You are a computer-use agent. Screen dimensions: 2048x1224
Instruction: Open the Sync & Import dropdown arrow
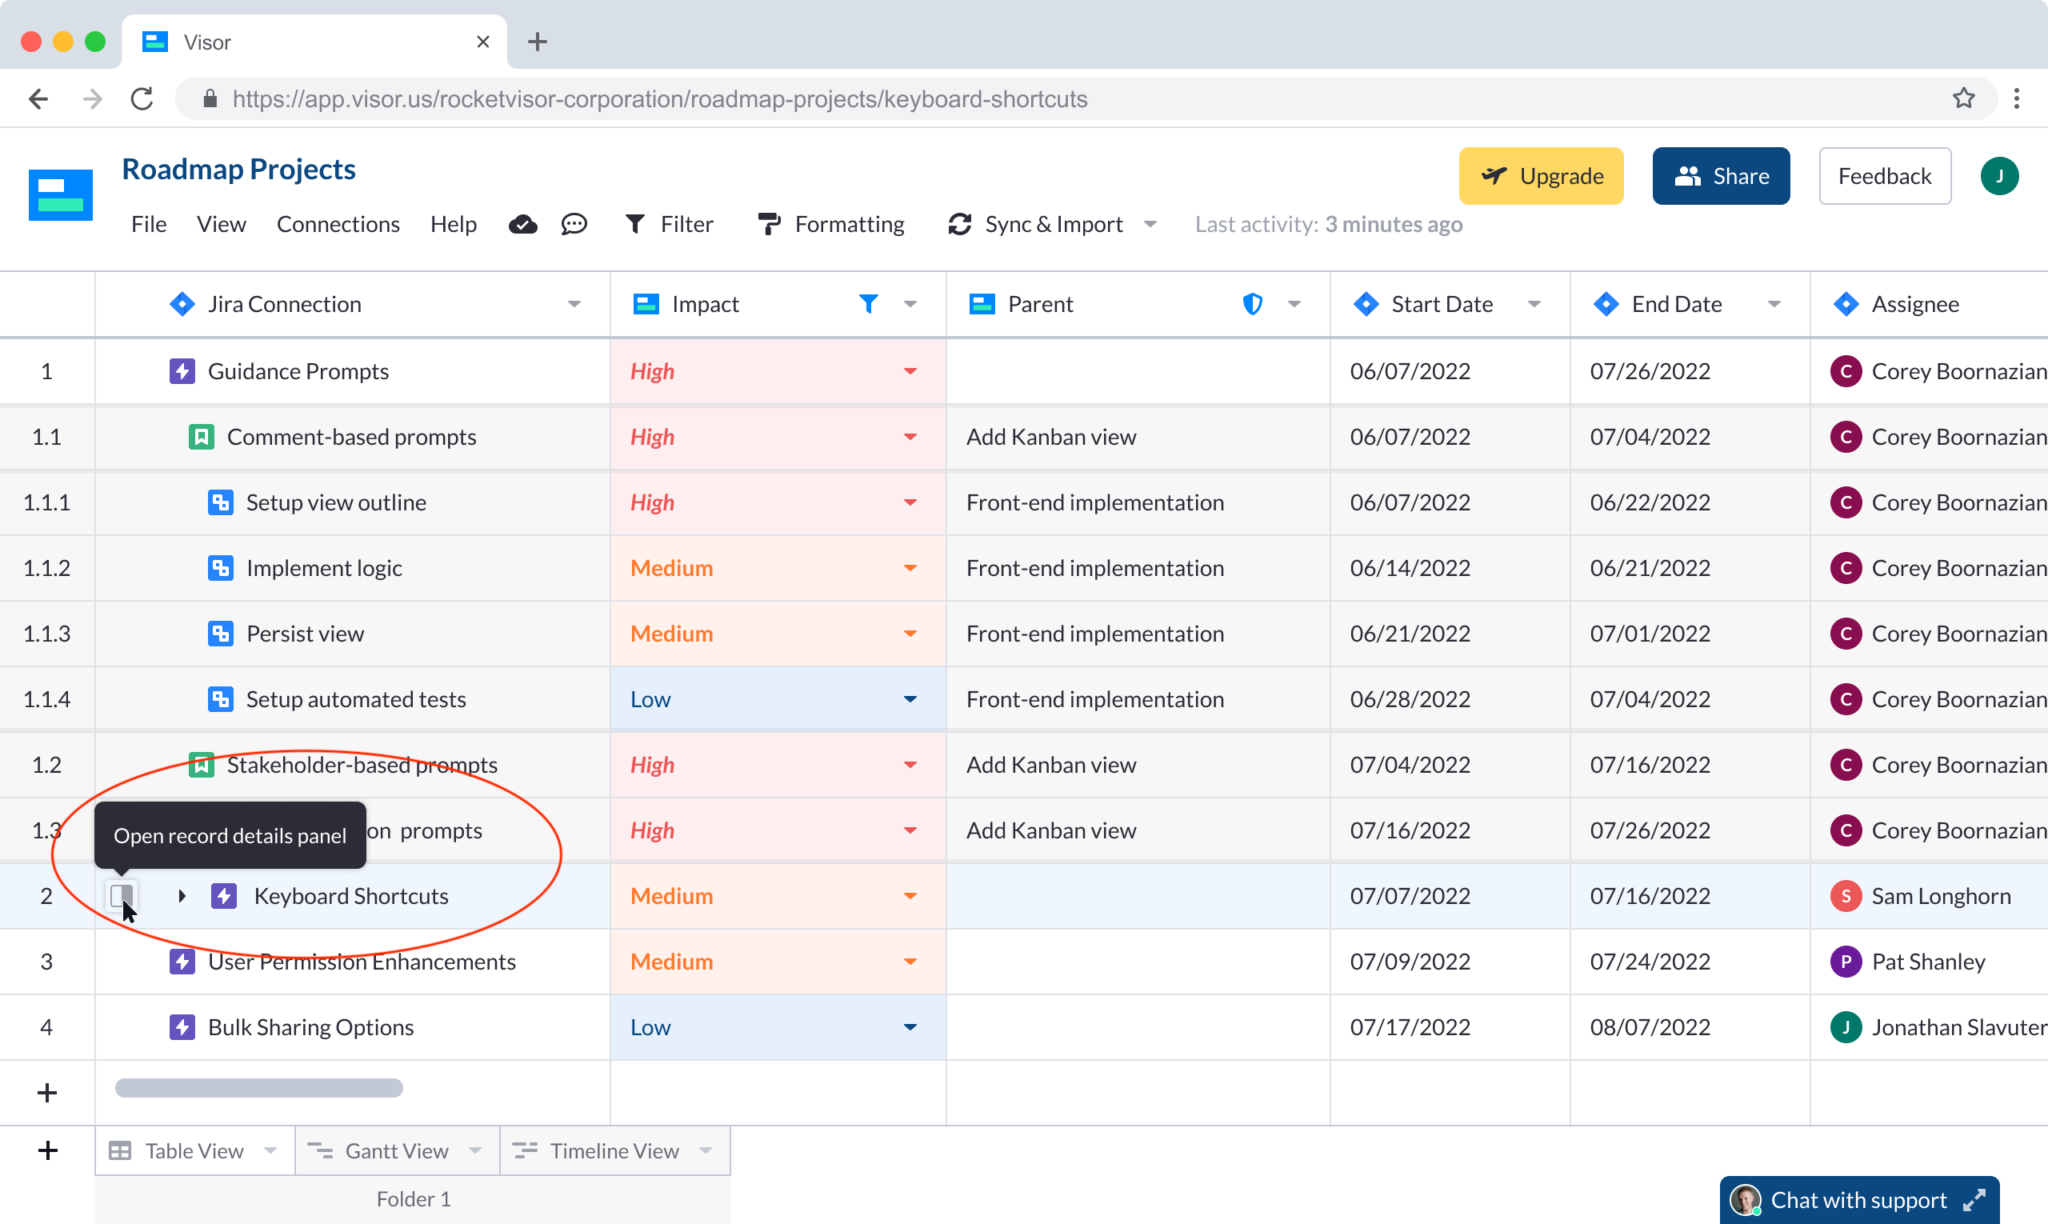click(1150, 224)
